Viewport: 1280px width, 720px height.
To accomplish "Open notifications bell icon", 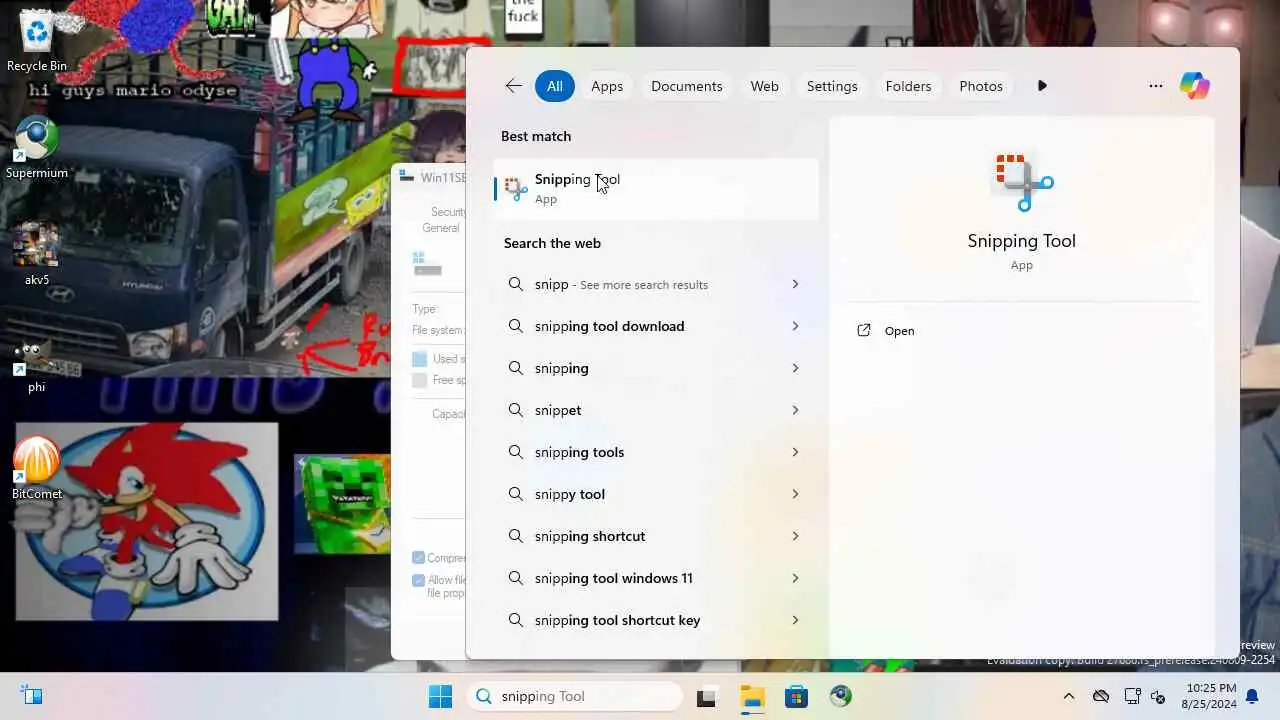I will (x=1252, y=696).
